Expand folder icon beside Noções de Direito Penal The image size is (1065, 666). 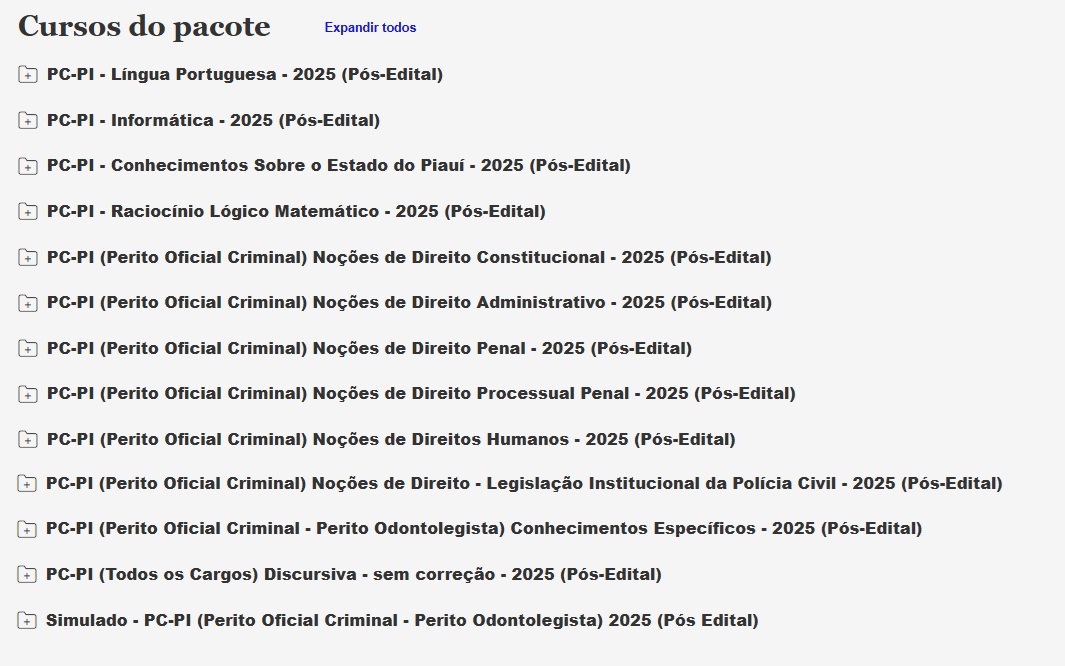(28, 349)
